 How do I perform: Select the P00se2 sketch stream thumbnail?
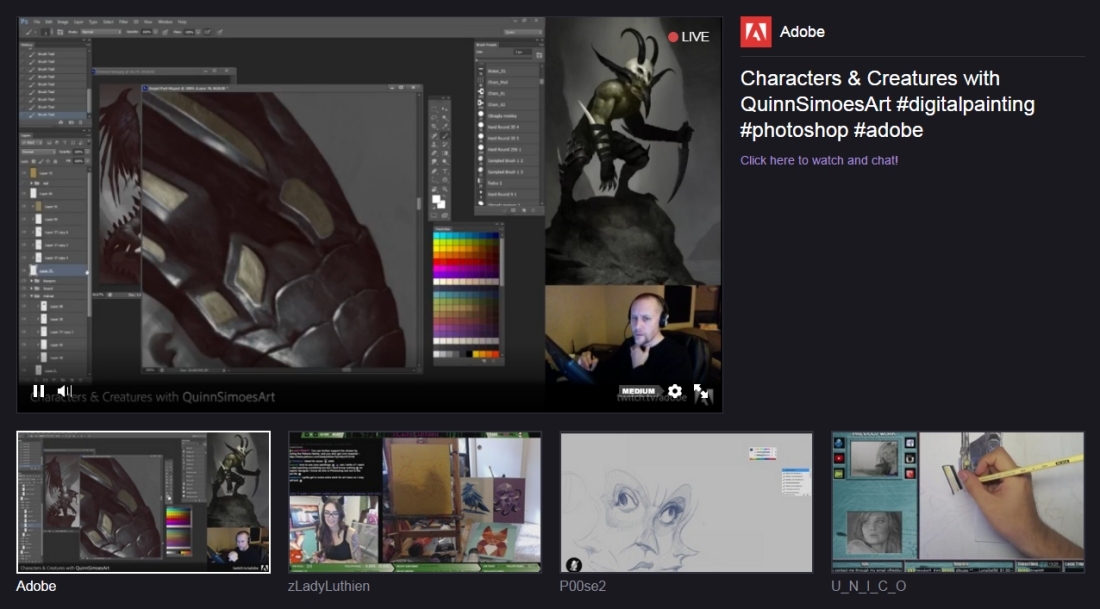tap(686, 502)
